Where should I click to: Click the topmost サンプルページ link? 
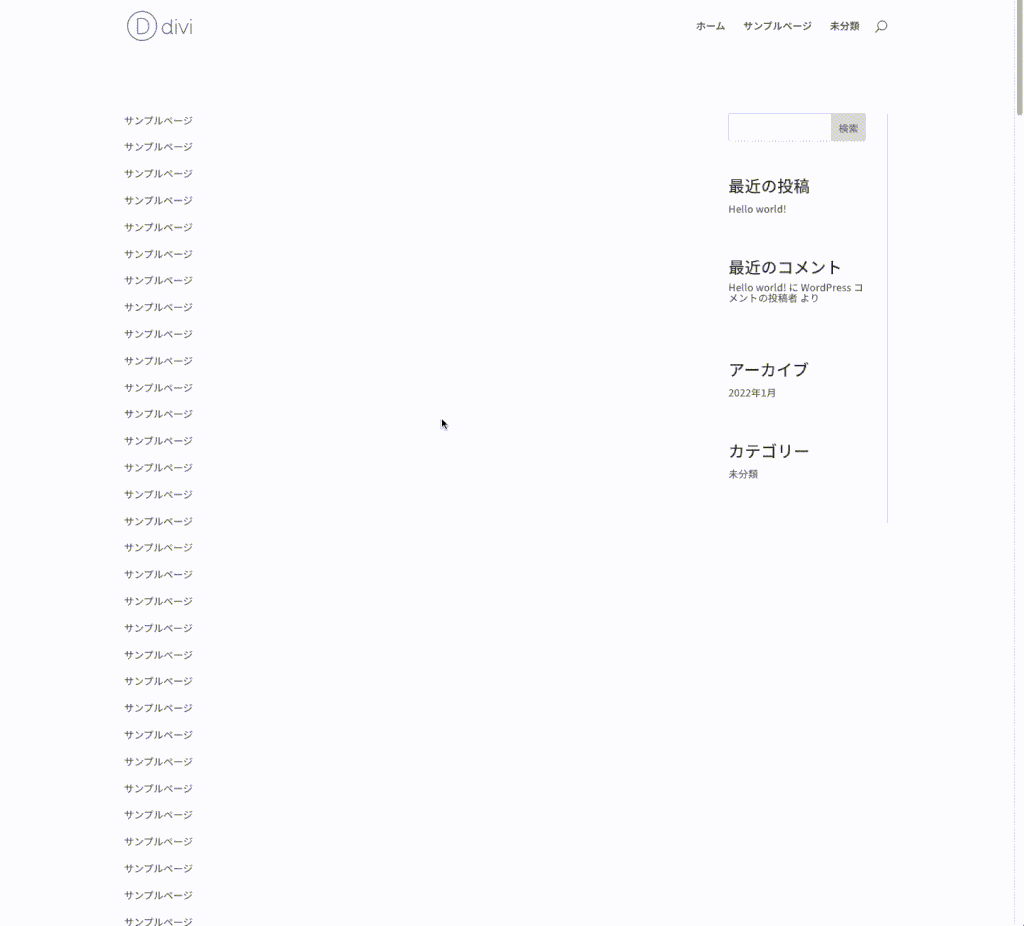point(158,120)
